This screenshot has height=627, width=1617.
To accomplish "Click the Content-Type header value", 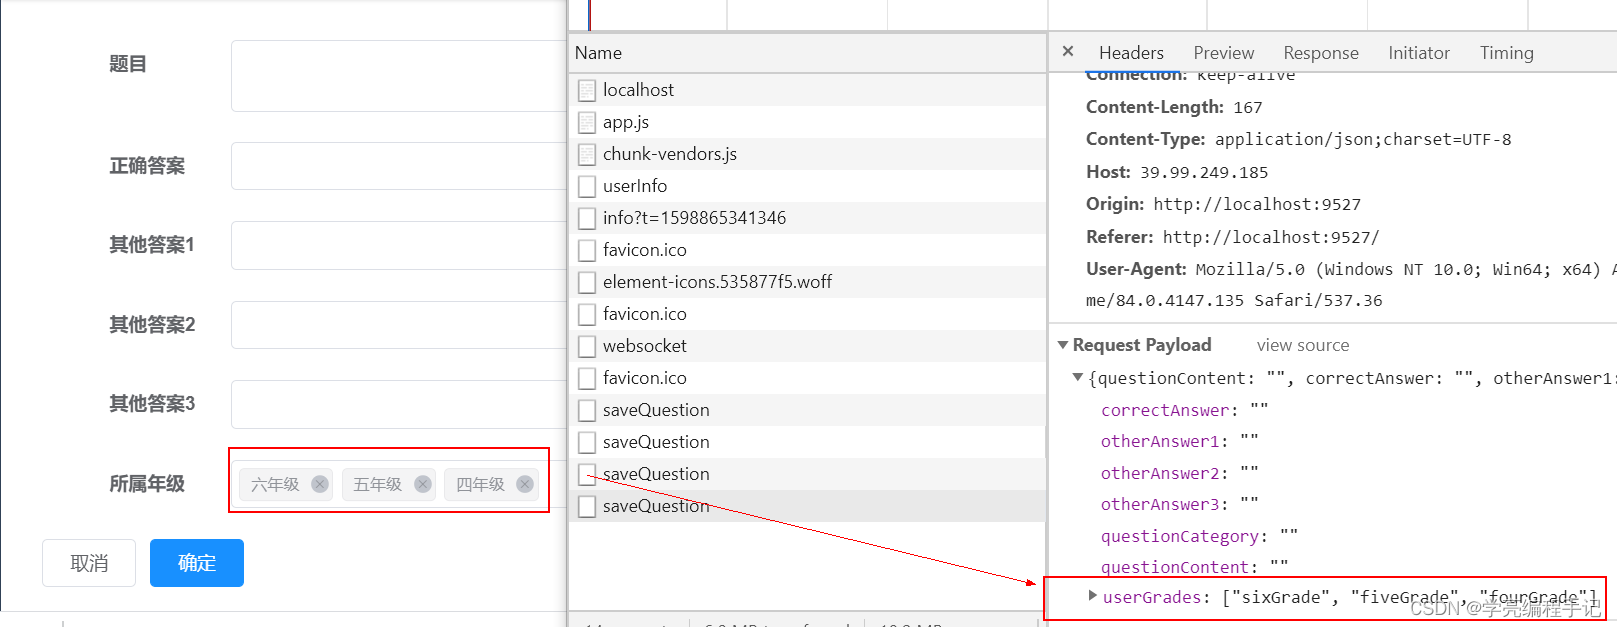I will pyautogui.click(x=1363, y=140).
